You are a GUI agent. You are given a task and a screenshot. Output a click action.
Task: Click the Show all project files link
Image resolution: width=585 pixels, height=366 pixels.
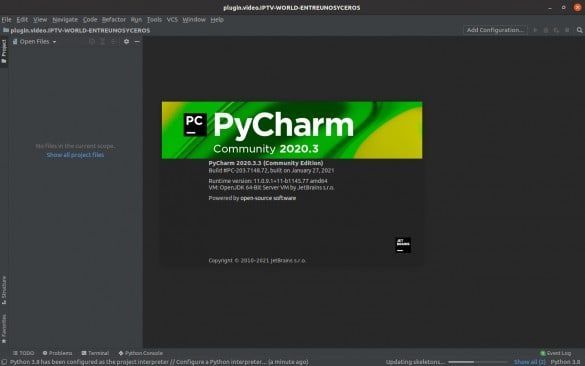click(75, 155)
